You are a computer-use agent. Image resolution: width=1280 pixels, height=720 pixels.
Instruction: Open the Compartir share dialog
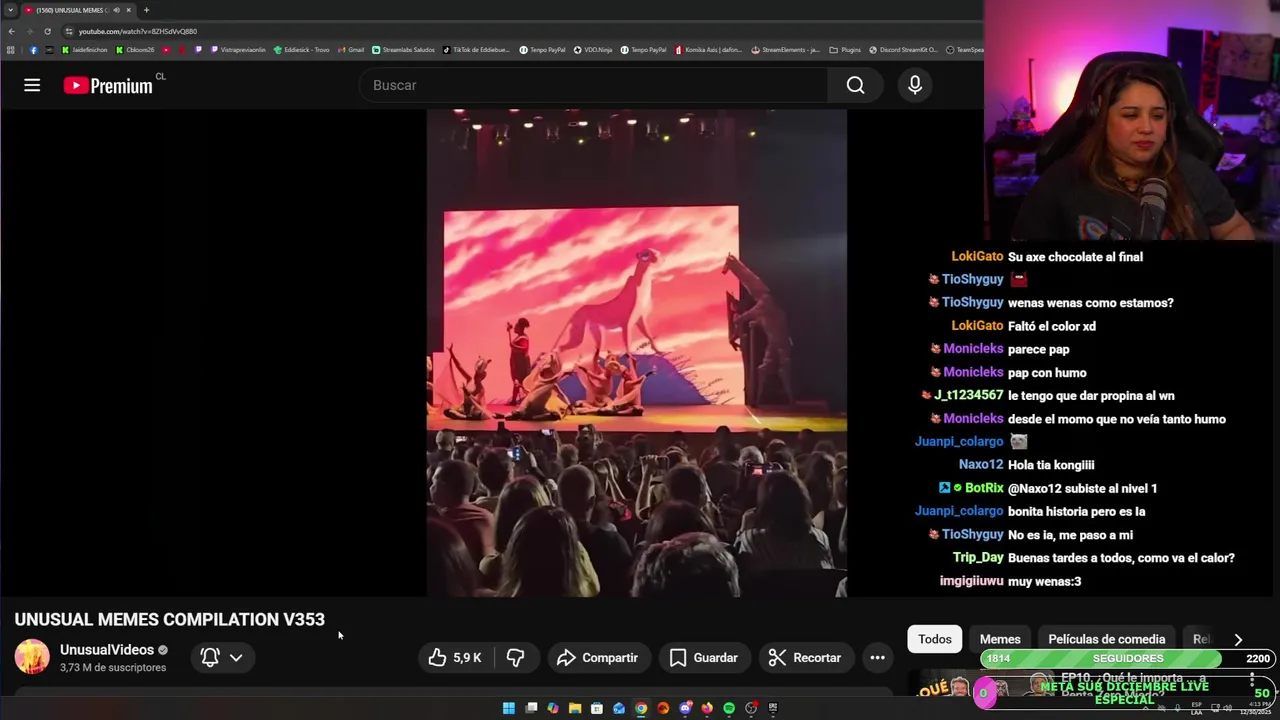[597, 657]
